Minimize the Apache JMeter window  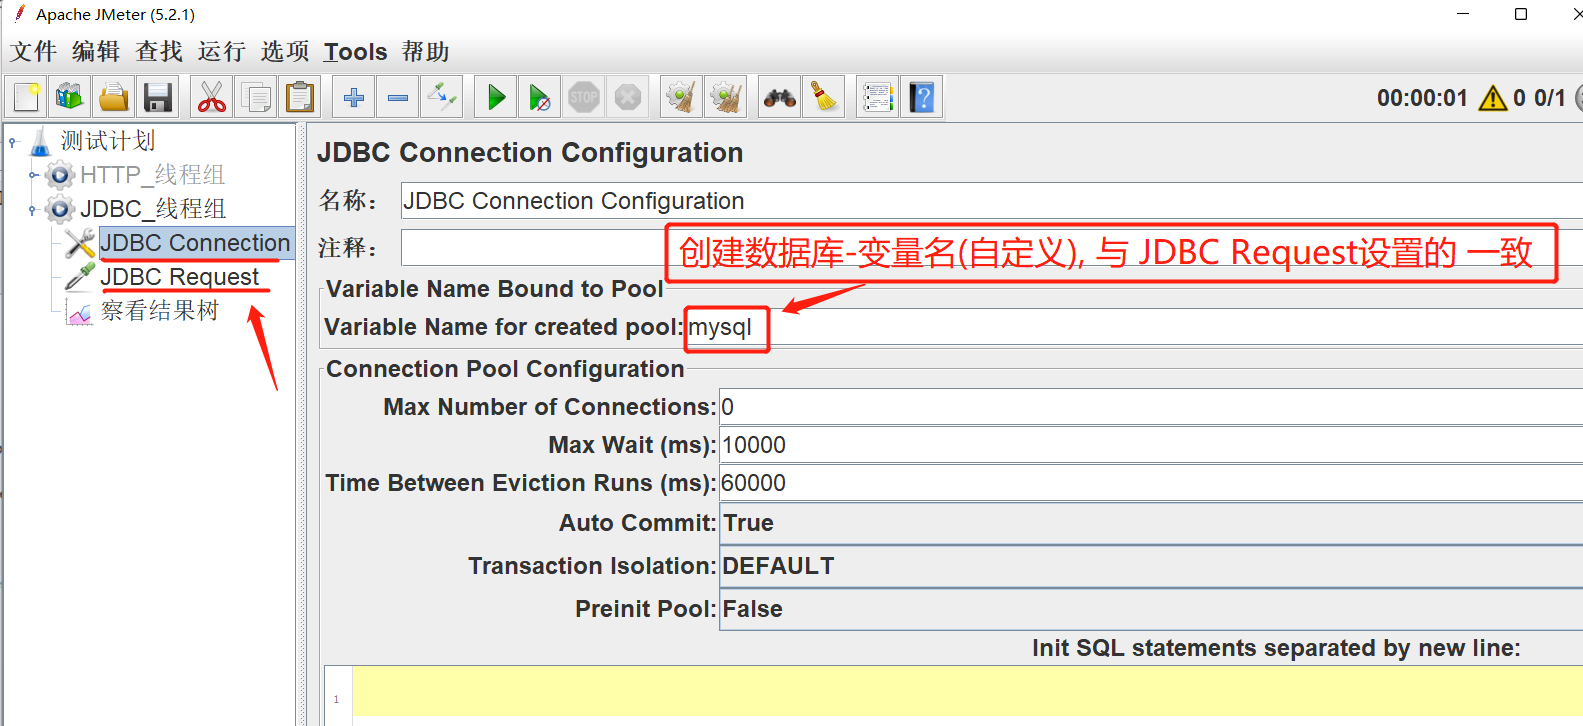[1463, 14]
